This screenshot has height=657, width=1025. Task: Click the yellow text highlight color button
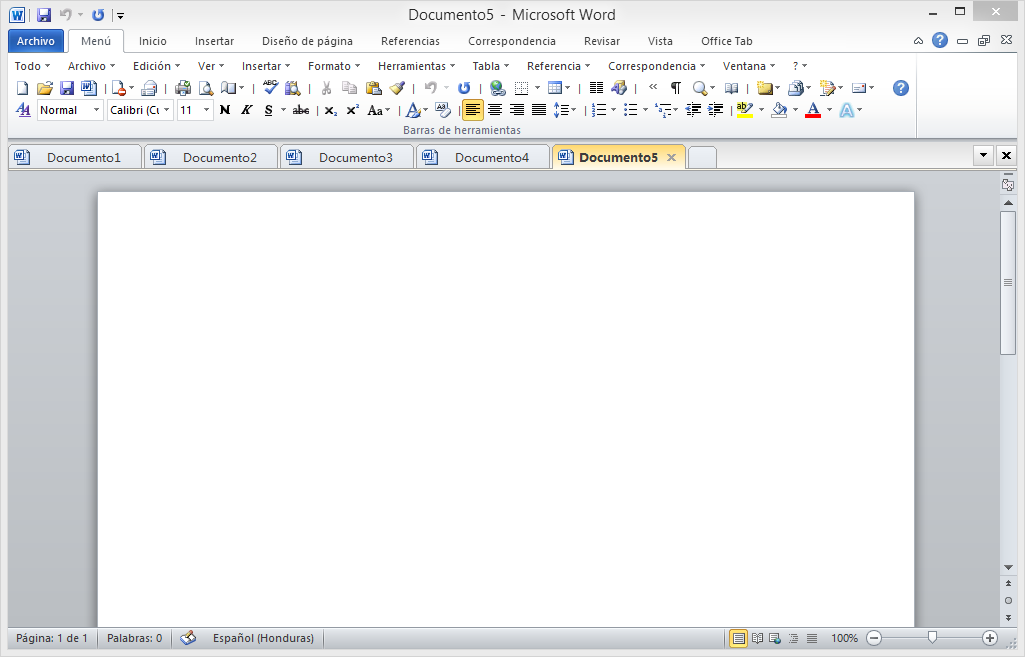click(x=745, y=110)
